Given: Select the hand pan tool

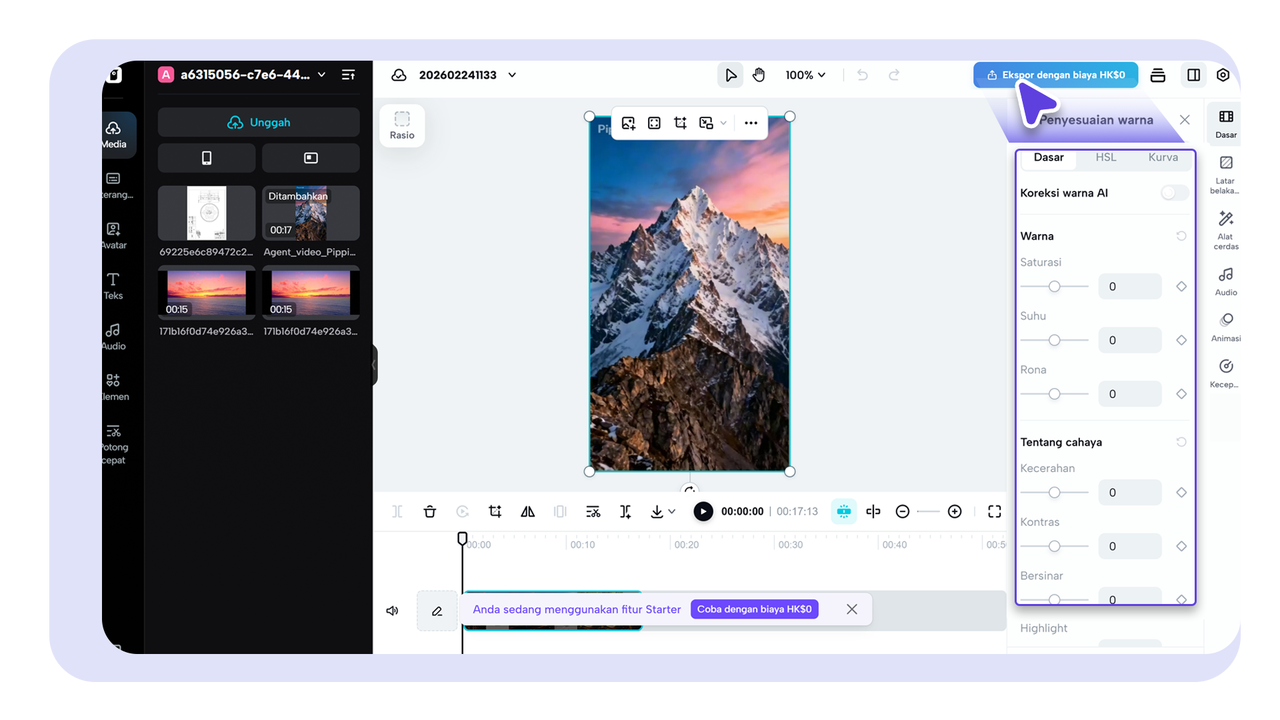Looking at the screenshot, I should (x=759, y=75).
